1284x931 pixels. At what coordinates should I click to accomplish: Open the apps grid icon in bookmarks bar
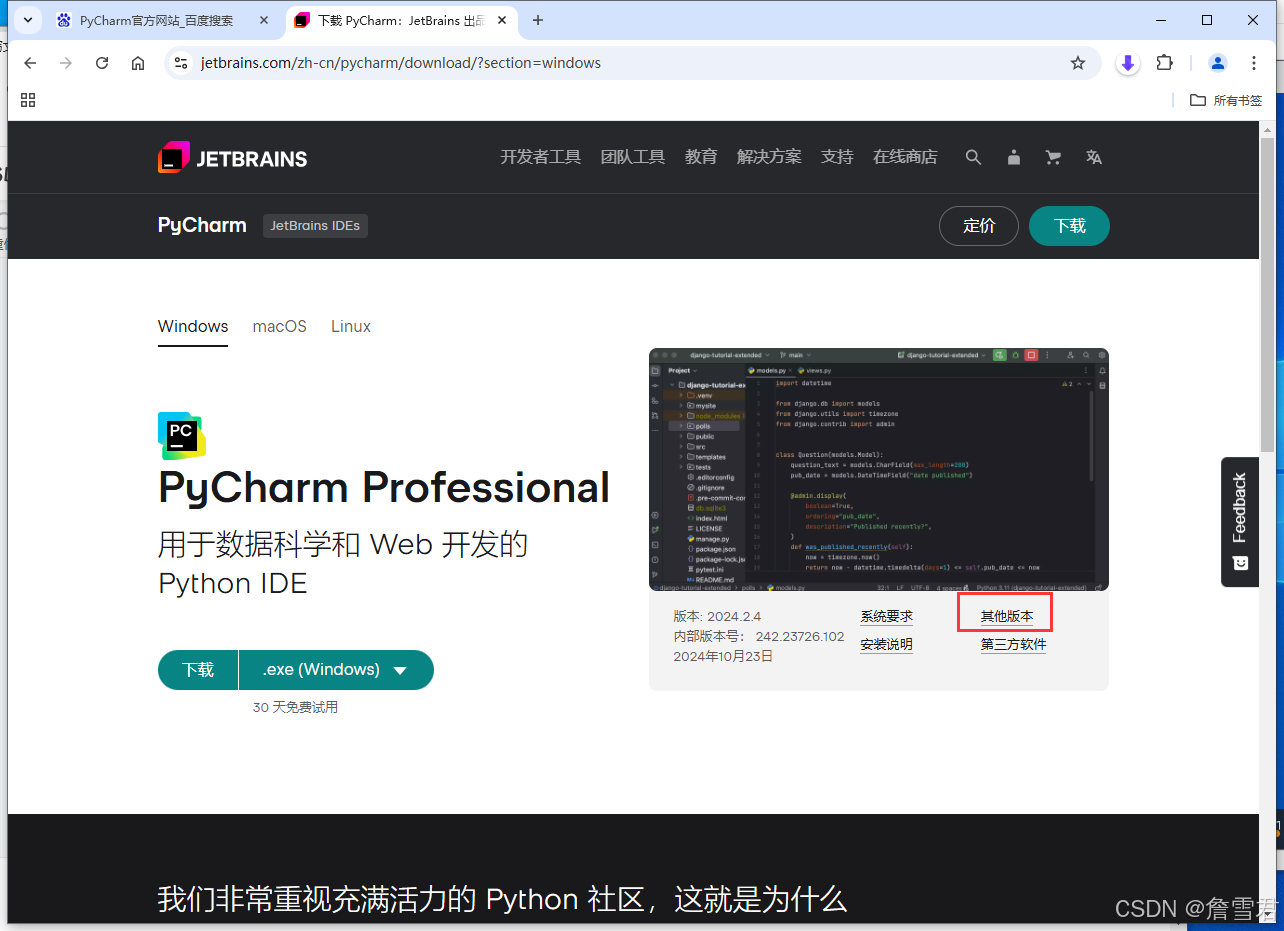coord(28,100)
